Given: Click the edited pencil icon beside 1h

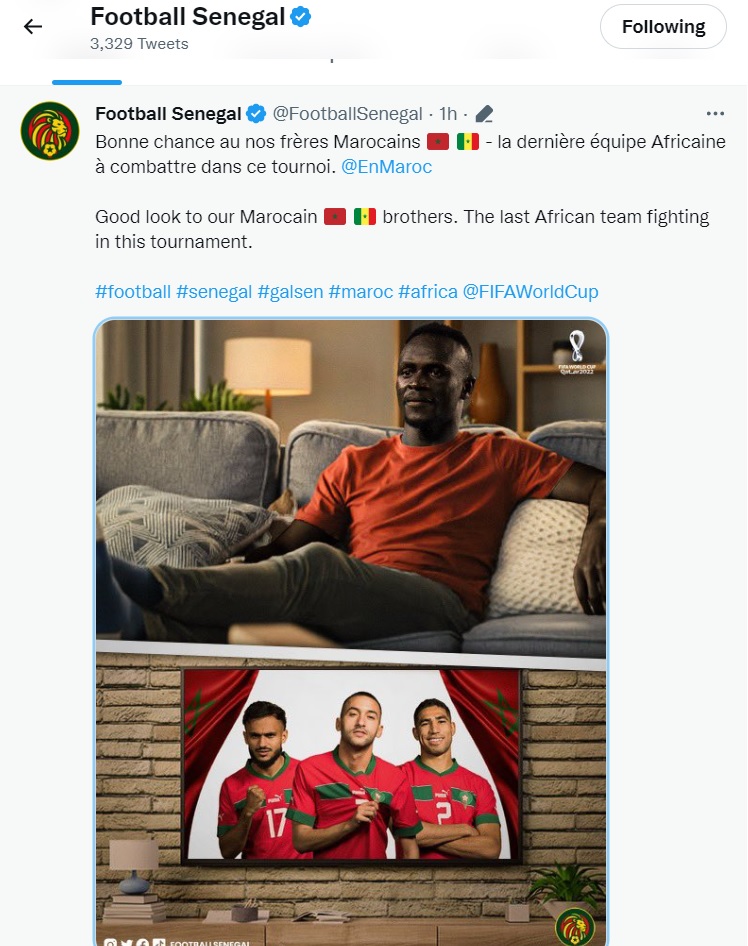Looking at the screenshot, I should (x=484, y=113).
